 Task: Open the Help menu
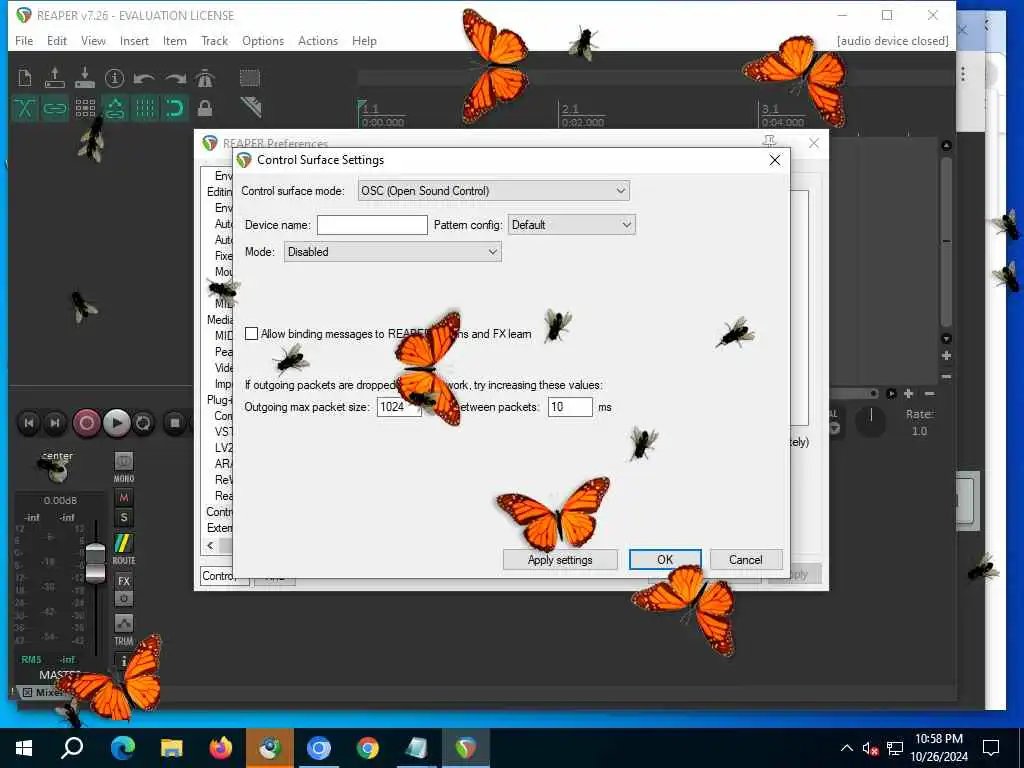[364, 40]
